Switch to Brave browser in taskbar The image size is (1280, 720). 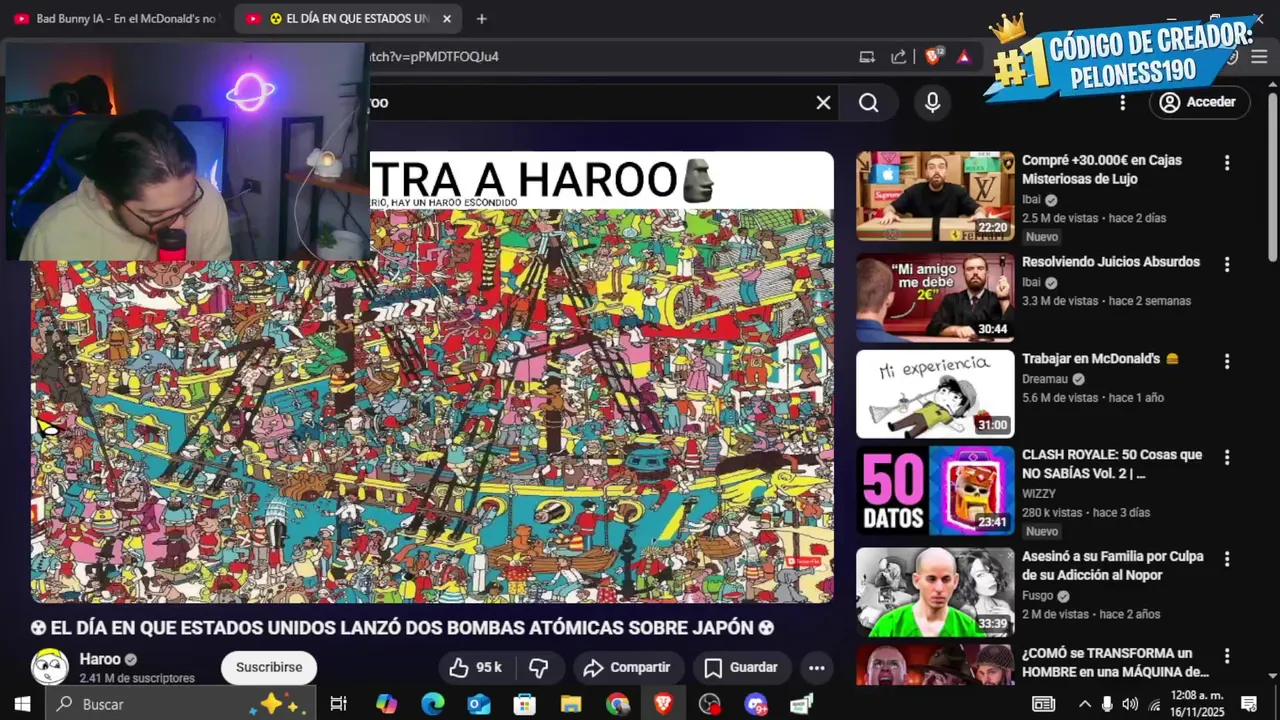663,704
